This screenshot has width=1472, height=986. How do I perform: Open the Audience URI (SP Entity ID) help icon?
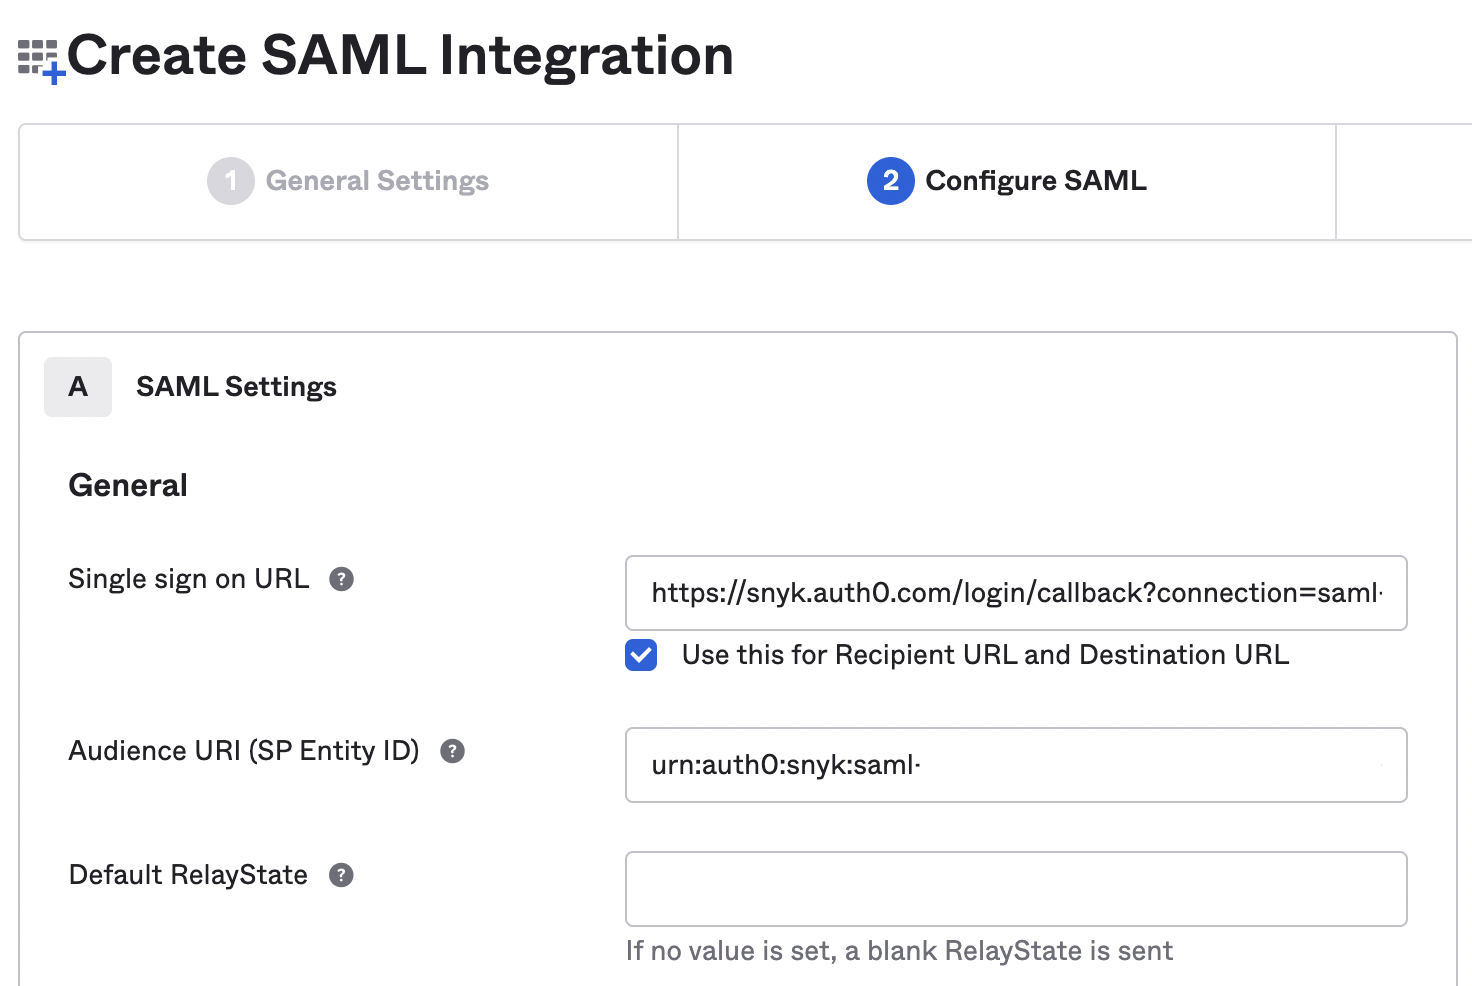tap(452, 751)
